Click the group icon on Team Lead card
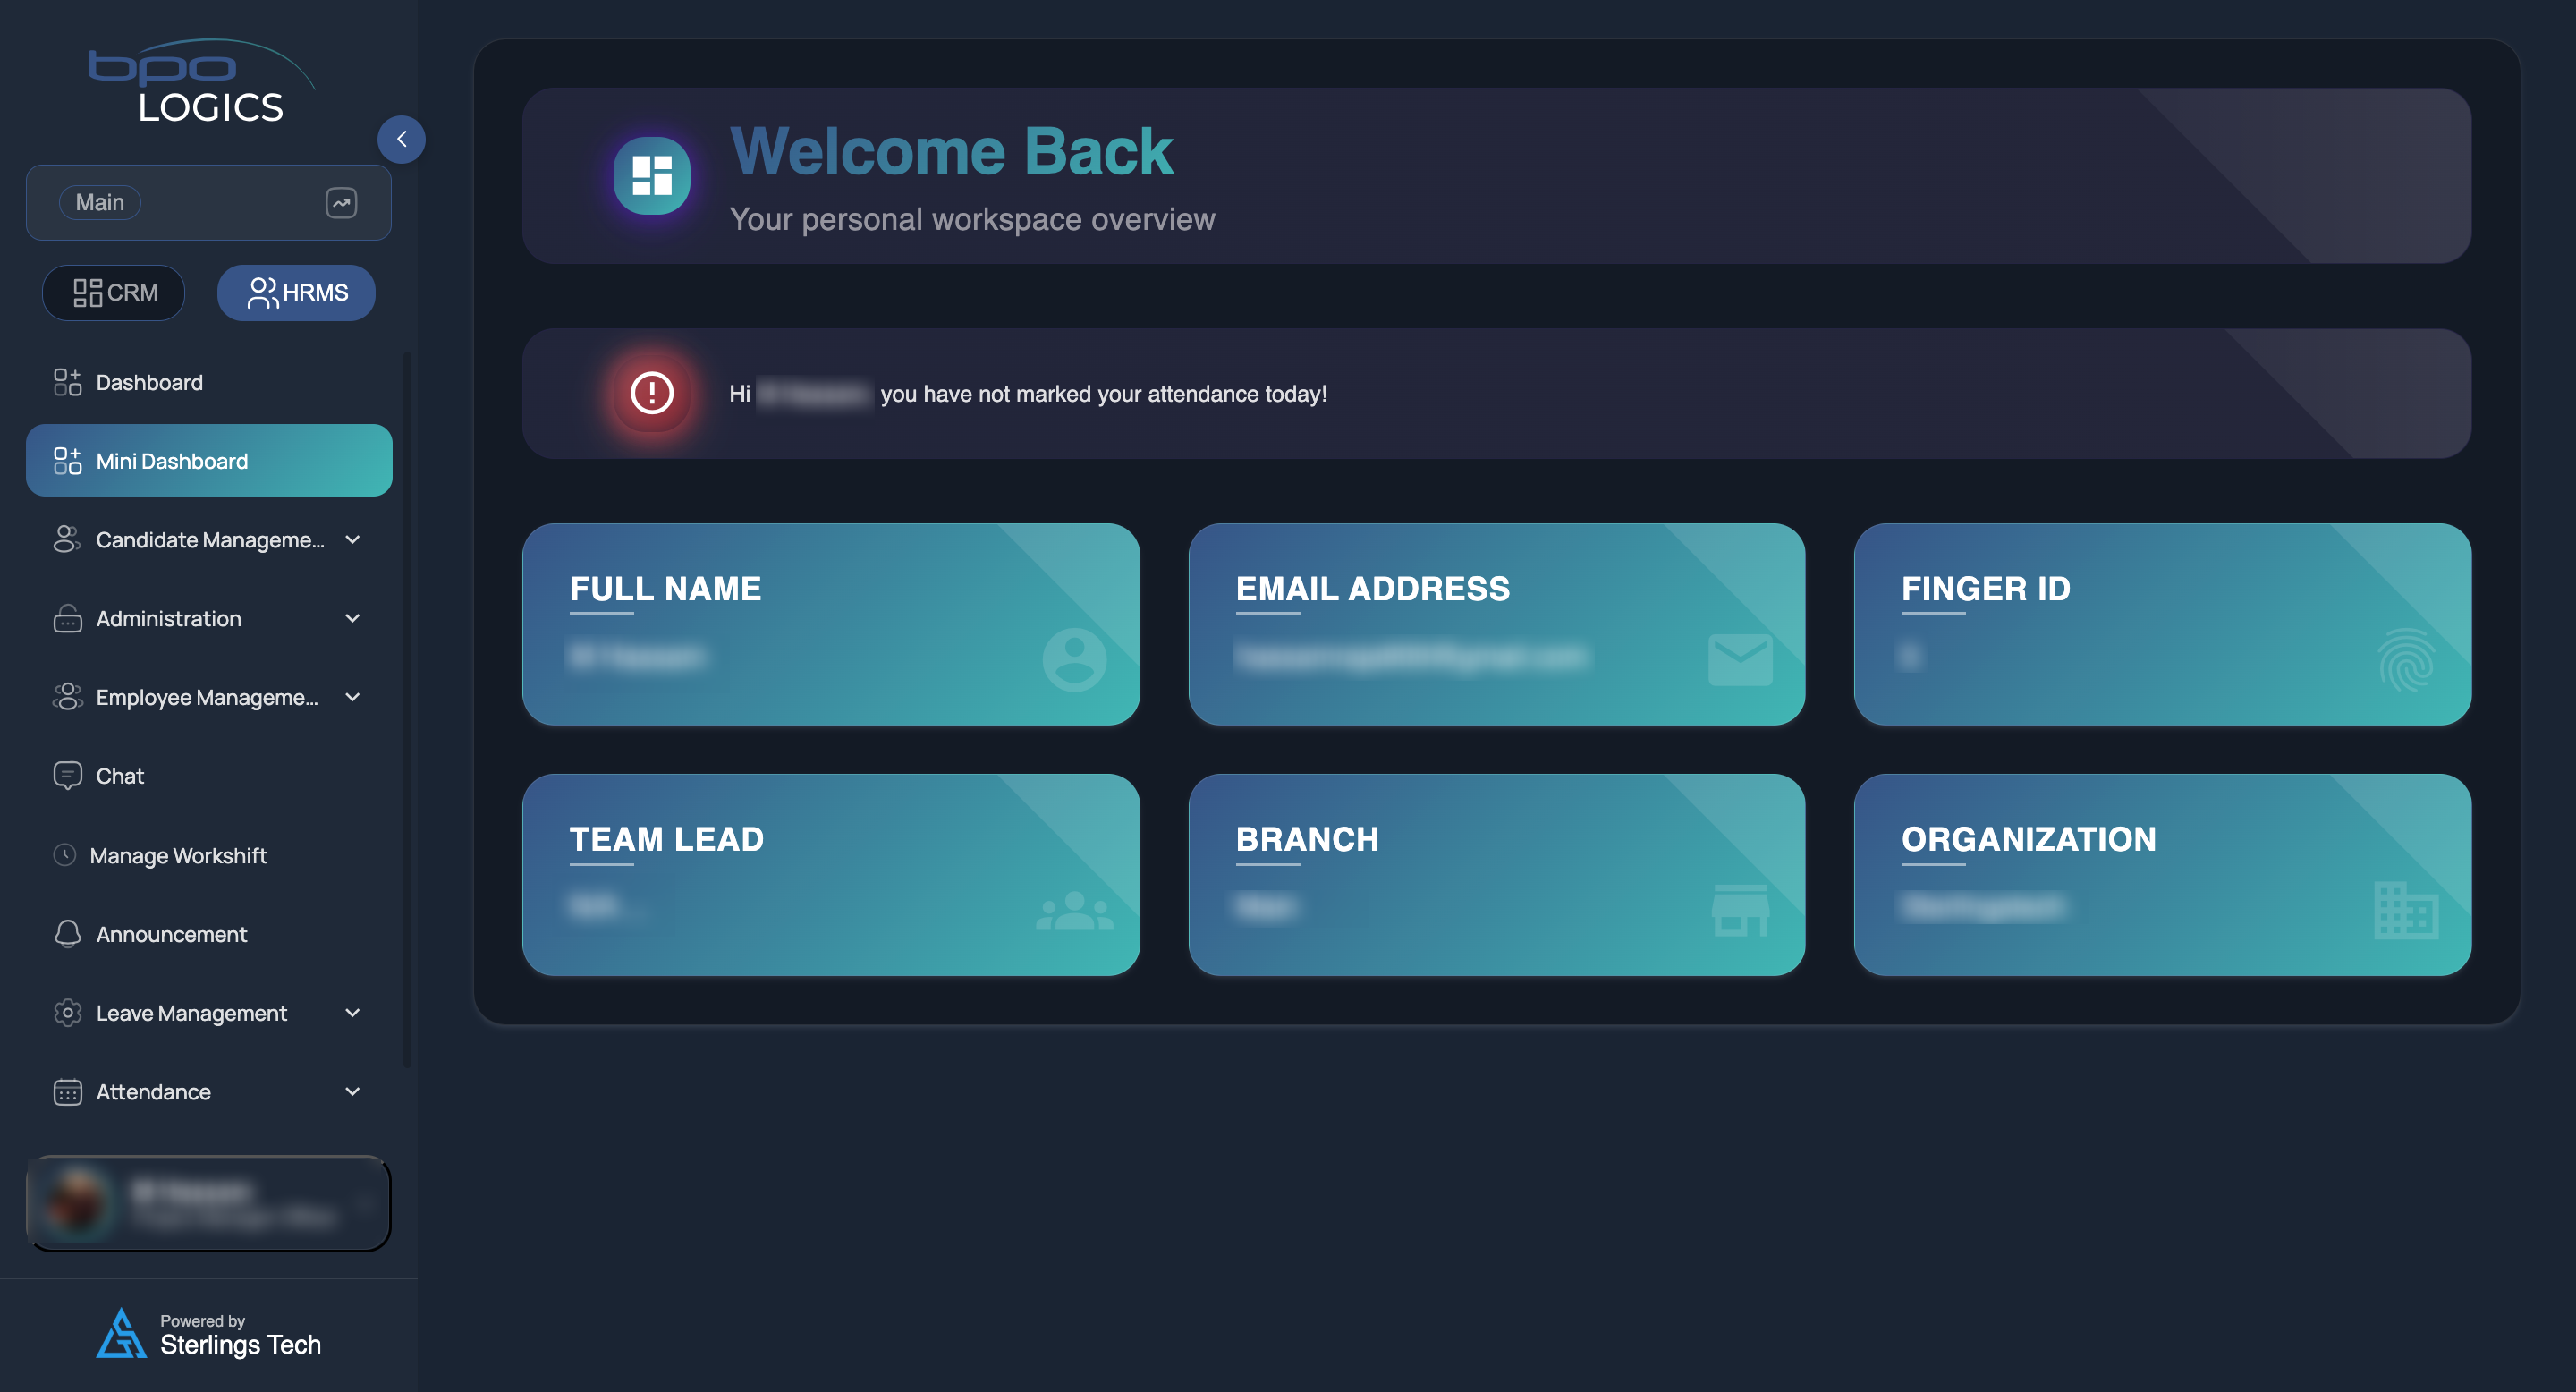 pyautogui.click(x=1074, y=911)
